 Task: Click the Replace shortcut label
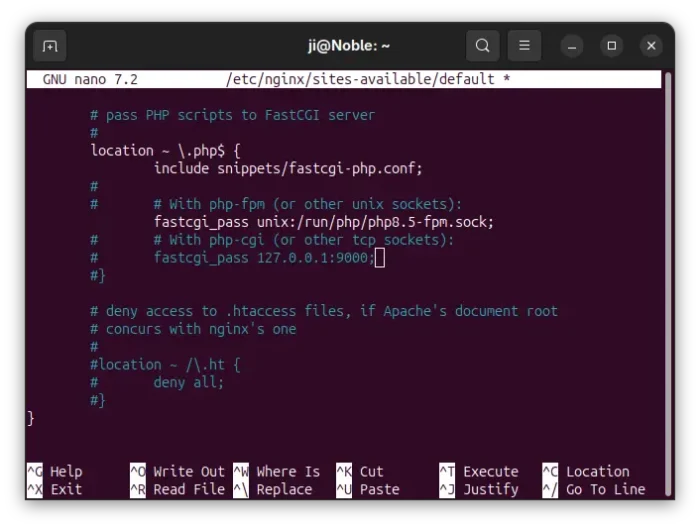click(x=284, y=490)
